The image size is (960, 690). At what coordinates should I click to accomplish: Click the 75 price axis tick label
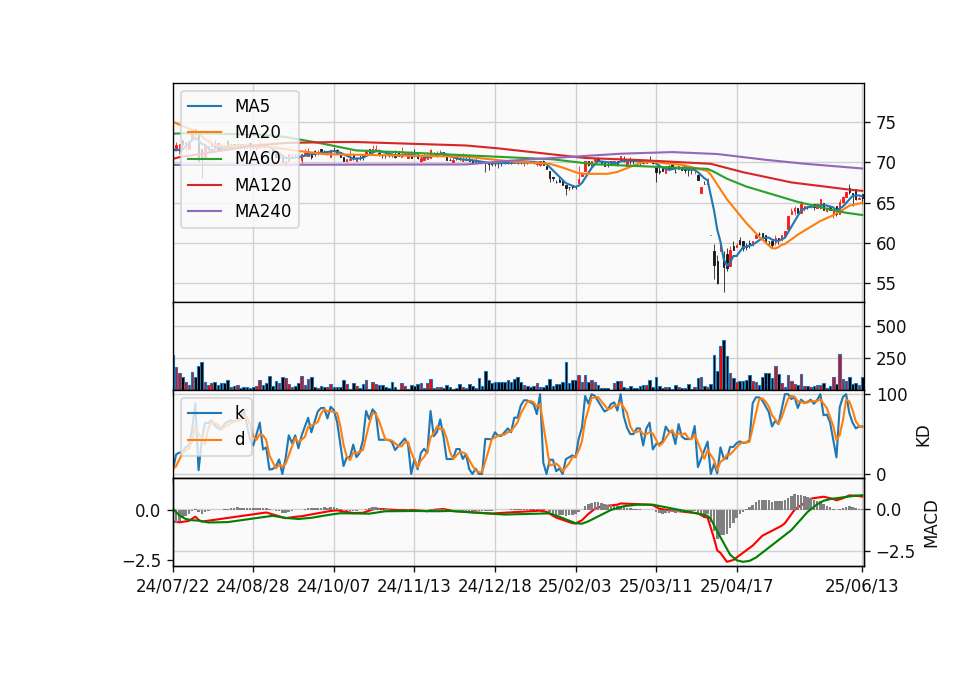point(885,123)
